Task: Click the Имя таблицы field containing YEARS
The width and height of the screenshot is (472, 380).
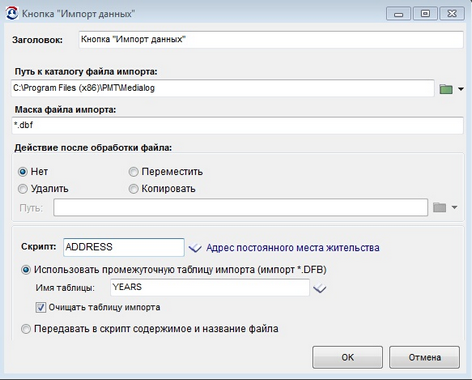Action: tap(210, 287)
